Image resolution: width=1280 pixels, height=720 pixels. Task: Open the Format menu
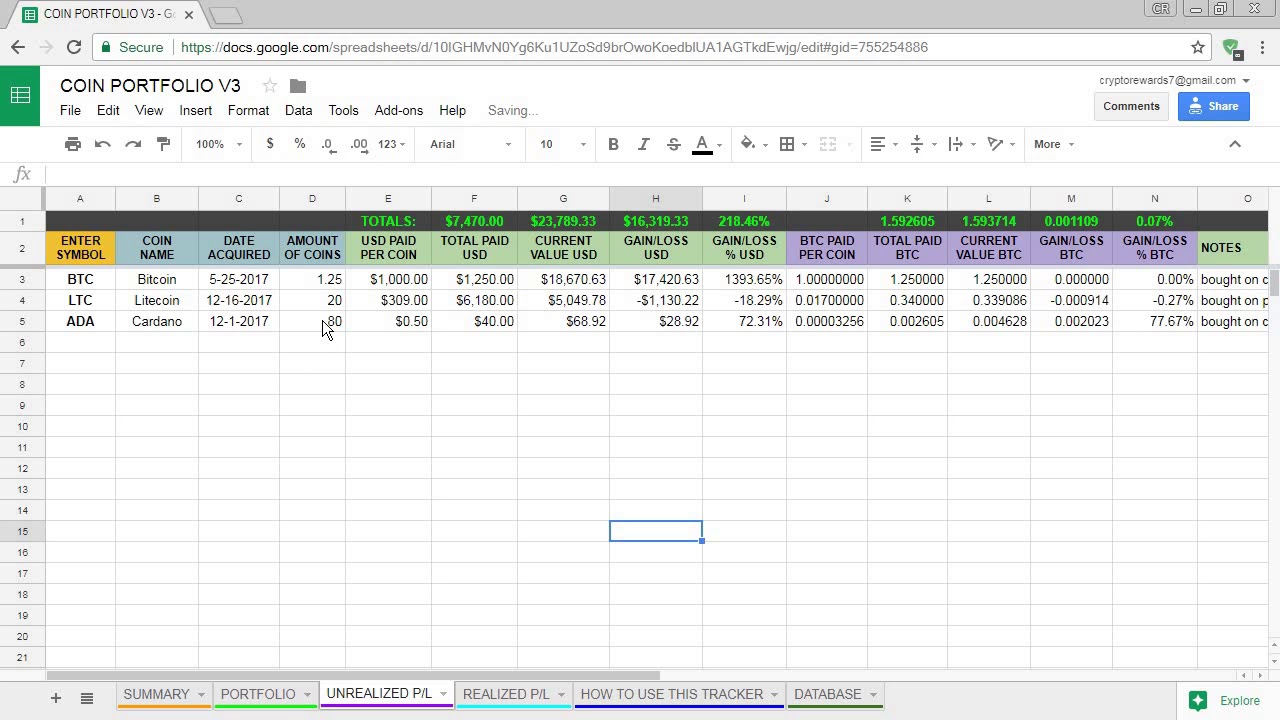248,110
